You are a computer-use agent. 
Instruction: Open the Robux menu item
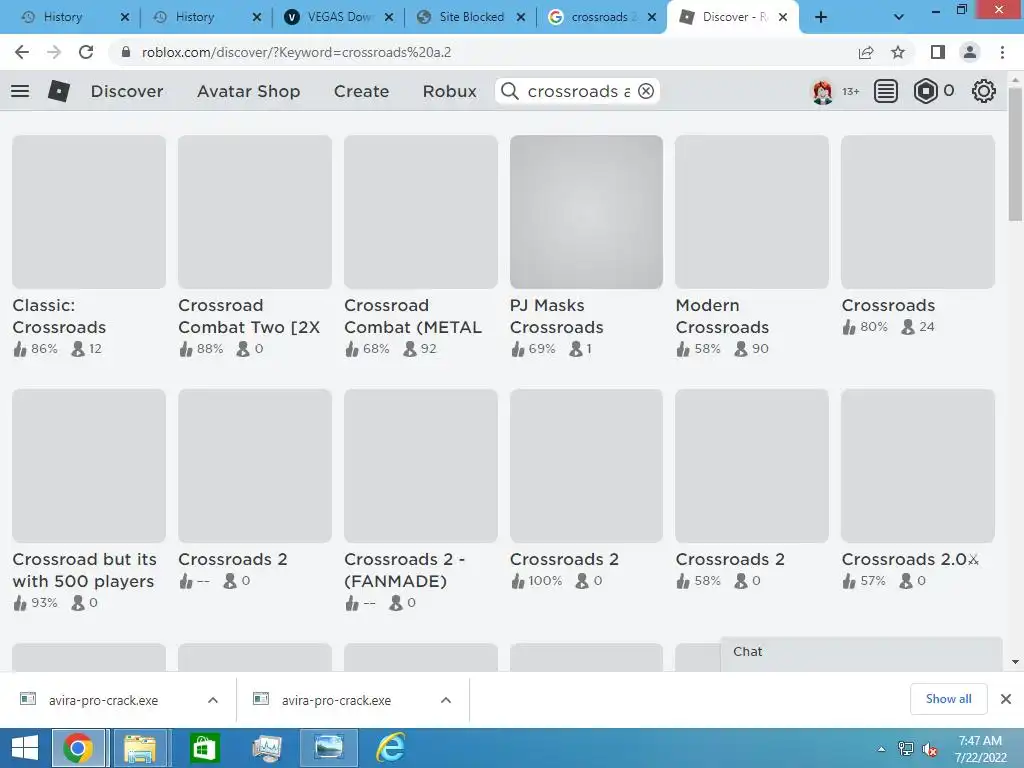(x=449, y=91)
